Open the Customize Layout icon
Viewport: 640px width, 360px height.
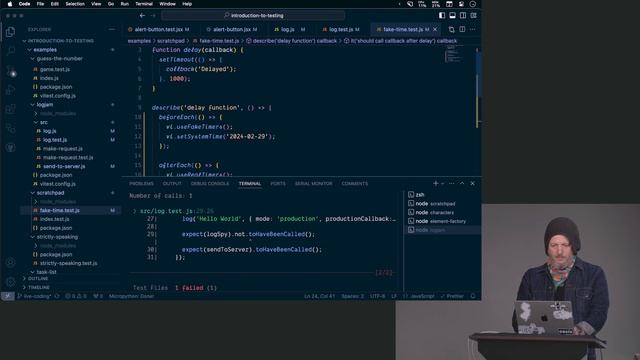473,16
